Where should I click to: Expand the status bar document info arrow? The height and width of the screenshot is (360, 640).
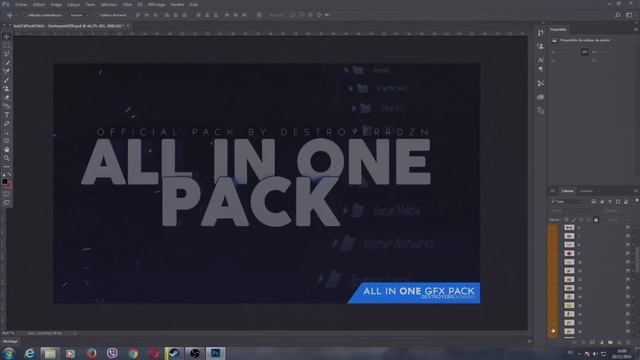pos(75,333)
